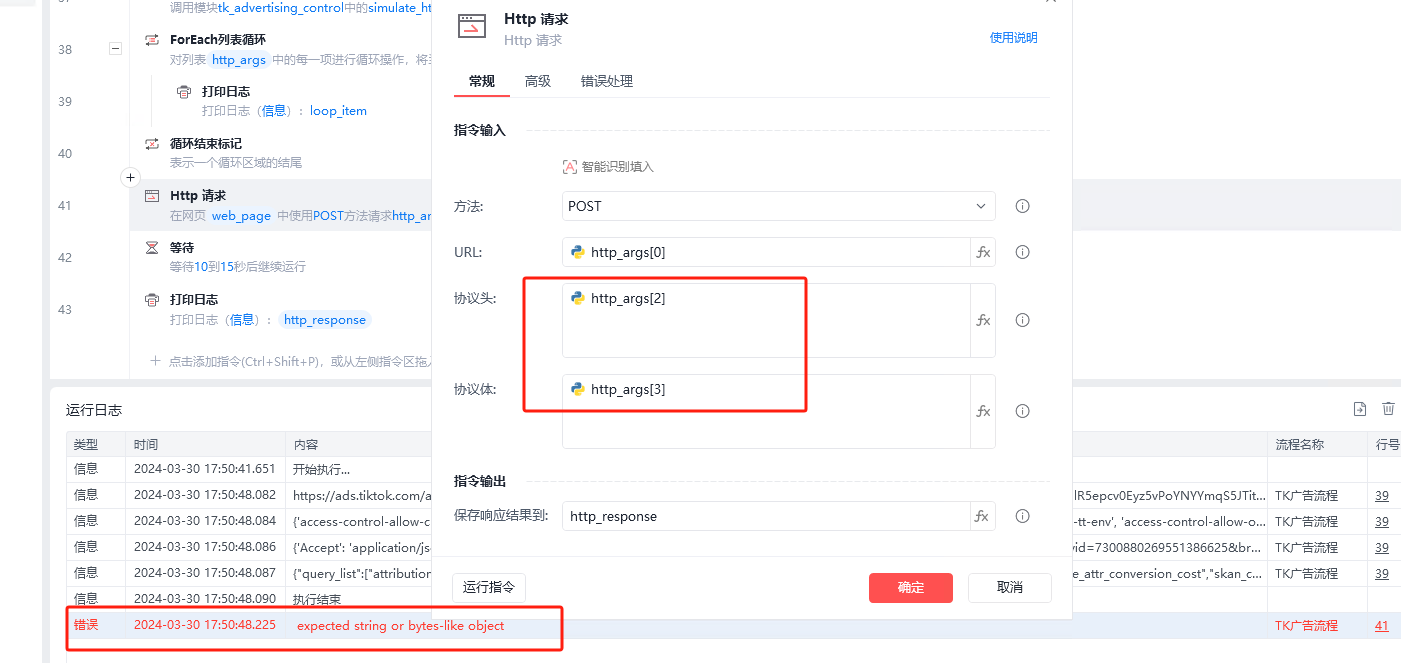
Task: Switch to the 错误处理 tab
Action: [x=607, y=81]
